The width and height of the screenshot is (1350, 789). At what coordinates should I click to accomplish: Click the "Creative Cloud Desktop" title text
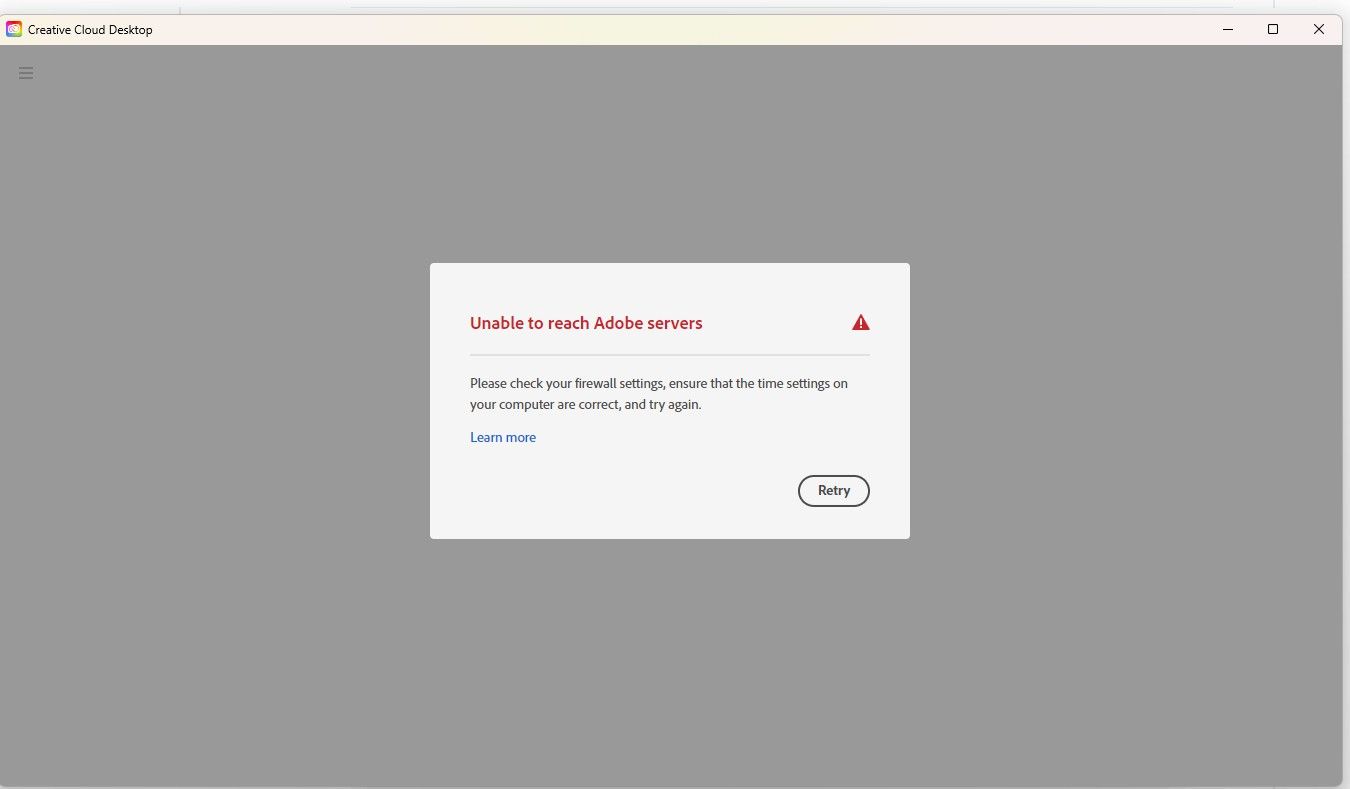click(x=90, y=30)
